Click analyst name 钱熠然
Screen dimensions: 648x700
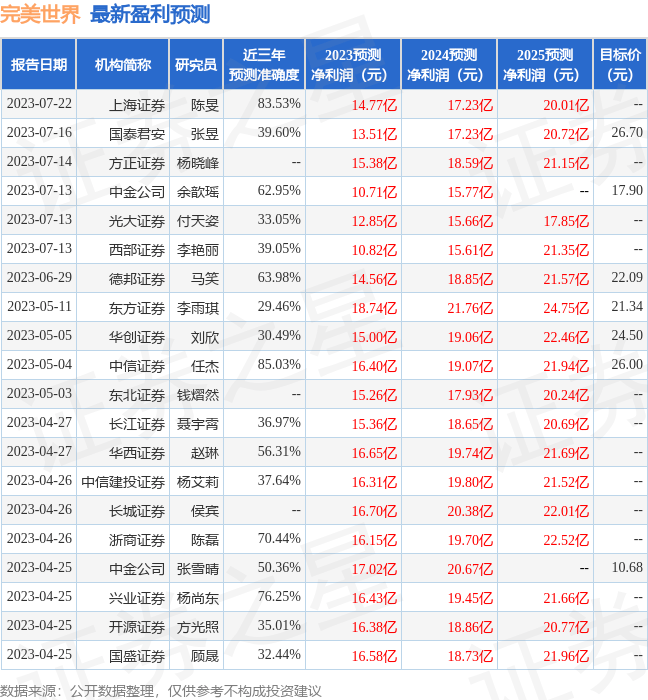coord(198,395)
